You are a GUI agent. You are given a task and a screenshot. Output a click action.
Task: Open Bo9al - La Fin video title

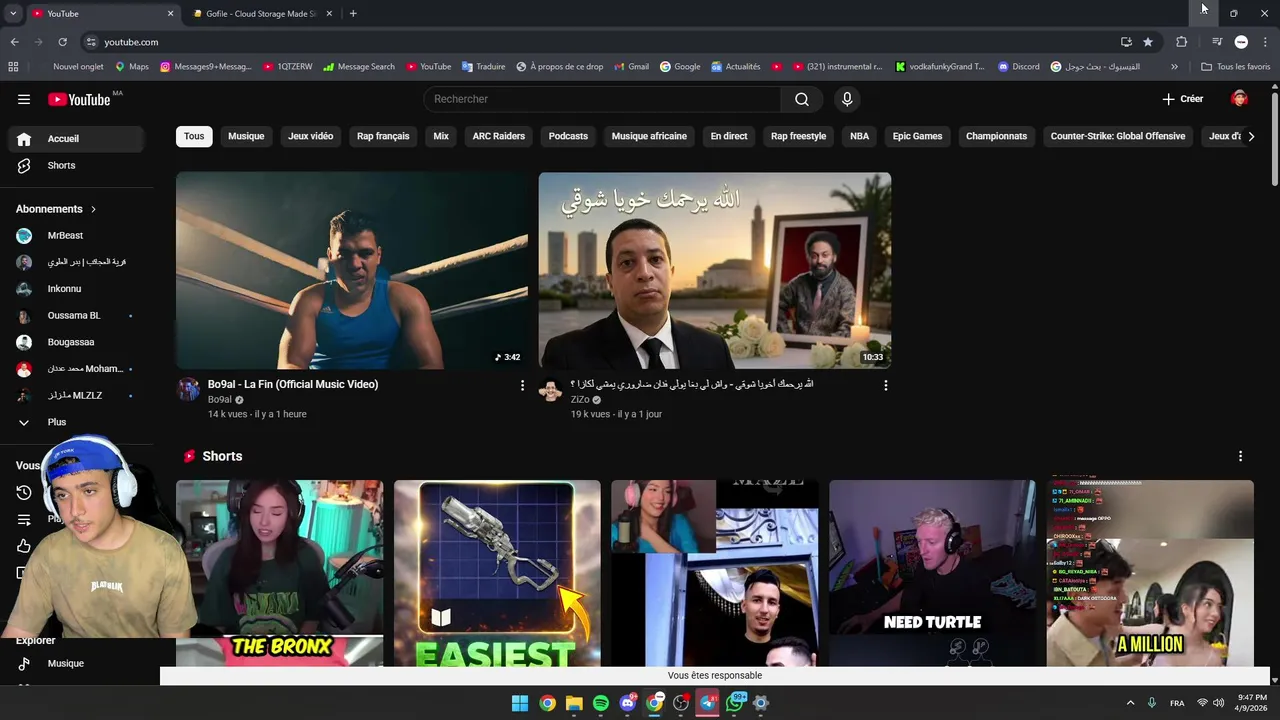pos(293,384)
